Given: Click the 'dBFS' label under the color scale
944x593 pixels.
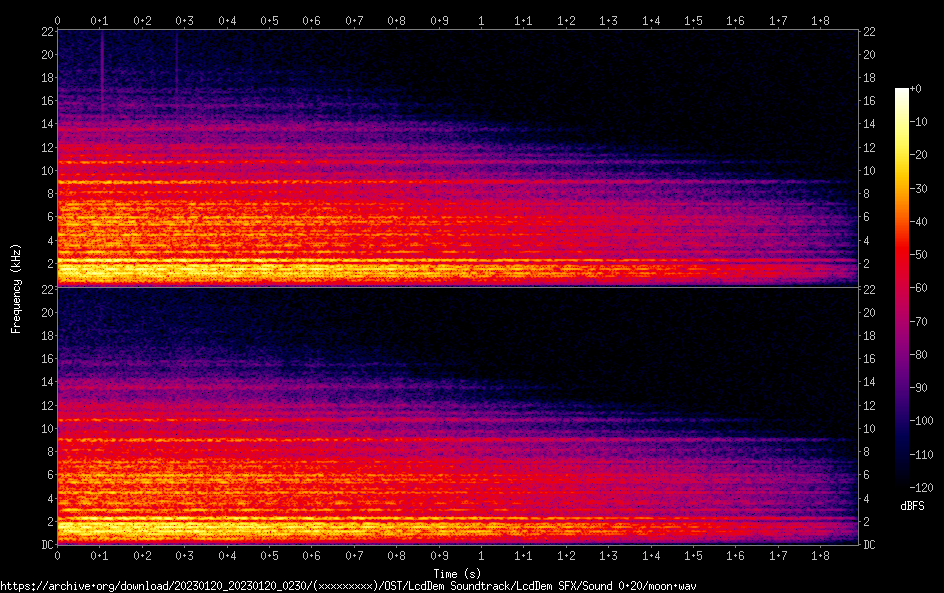Looking at the screenshot, I should tap(911, 507).
